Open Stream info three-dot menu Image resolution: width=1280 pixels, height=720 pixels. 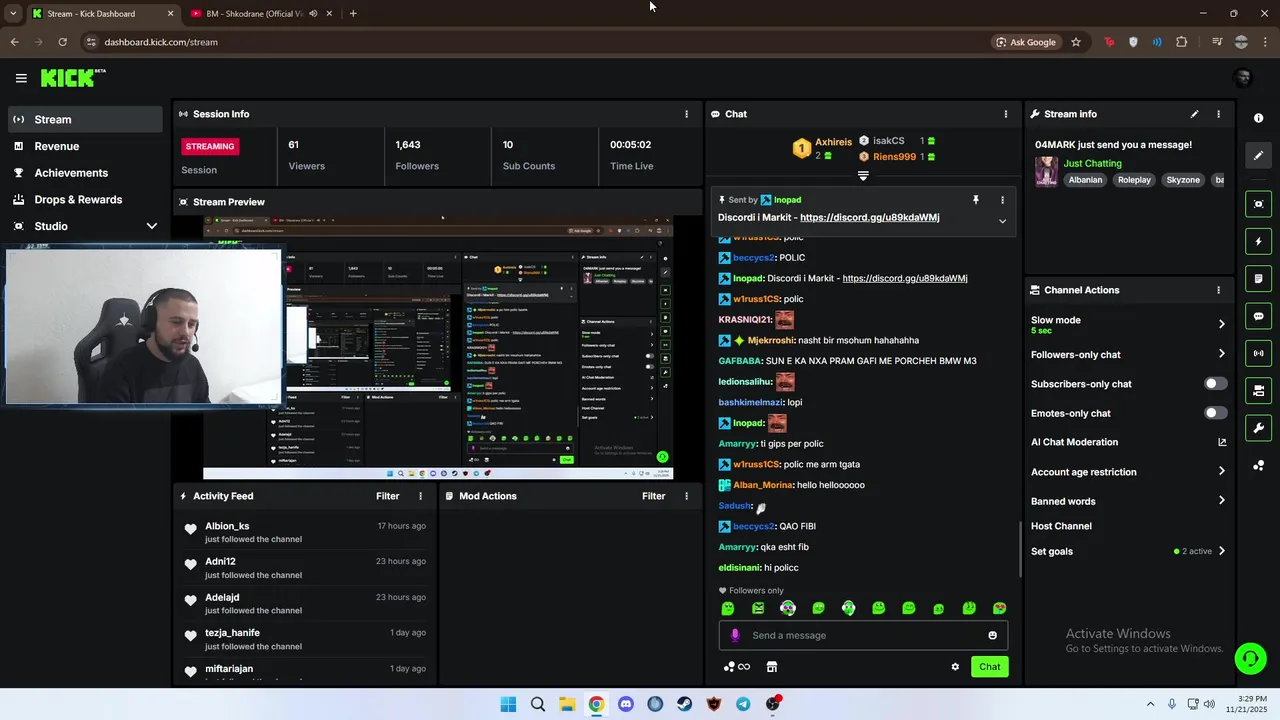[1218, 114]
